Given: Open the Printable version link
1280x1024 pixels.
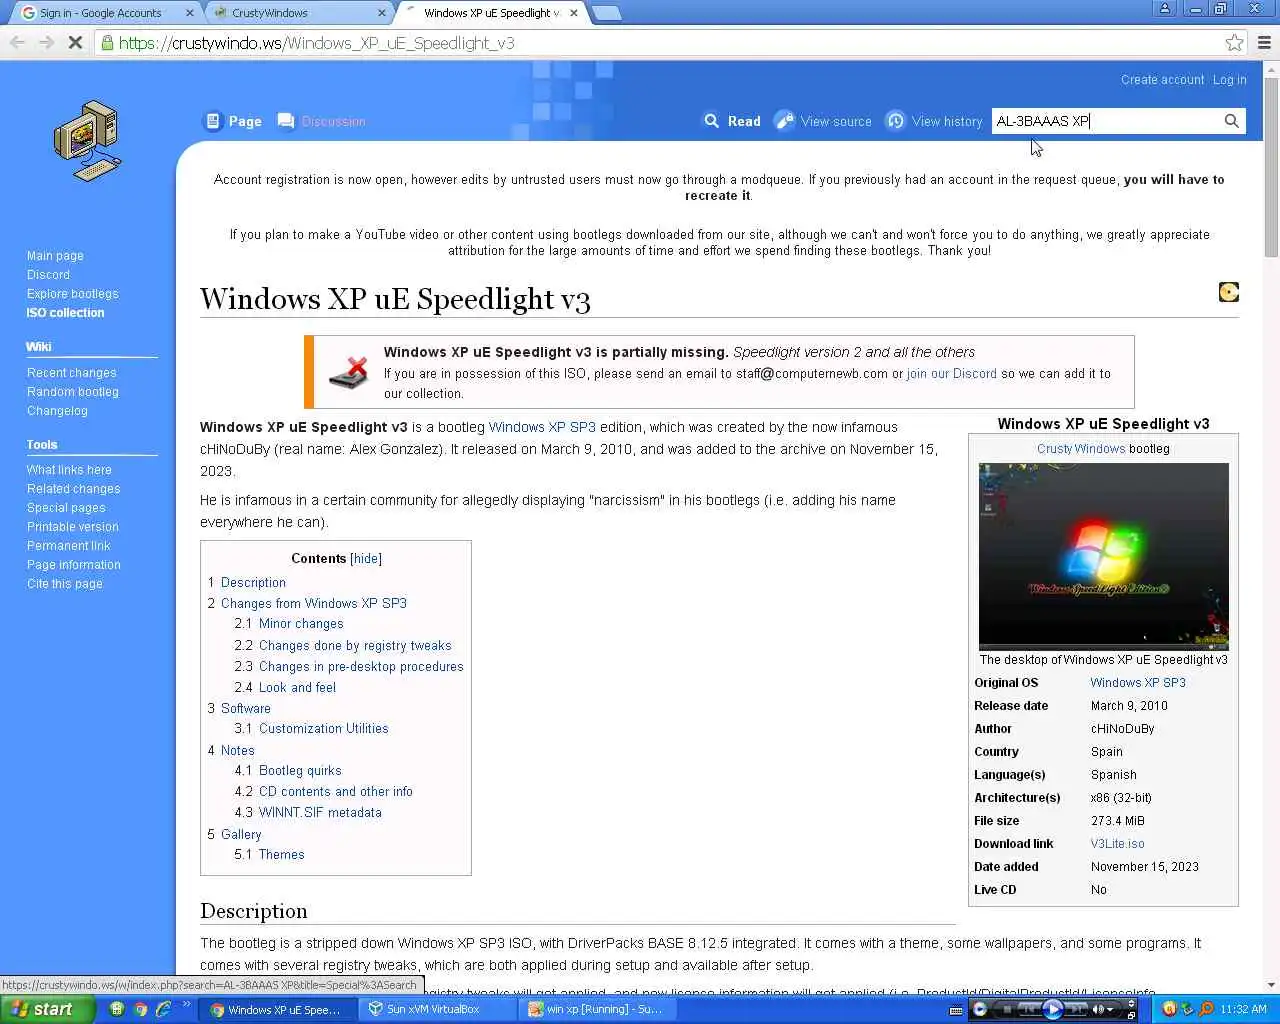Looking at the screenshot, I should coord(72,527).
